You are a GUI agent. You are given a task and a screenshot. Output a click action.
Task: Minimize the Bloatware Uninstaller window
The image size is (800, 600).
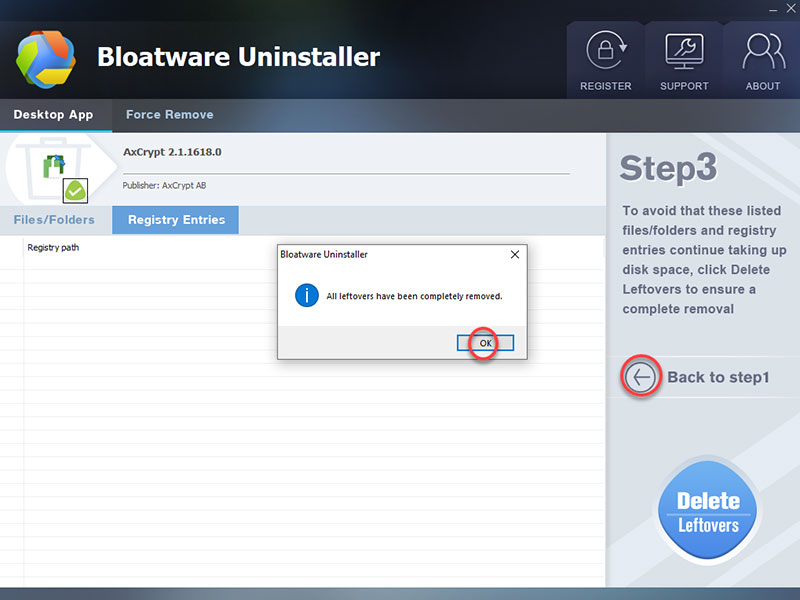coord(773,9)
